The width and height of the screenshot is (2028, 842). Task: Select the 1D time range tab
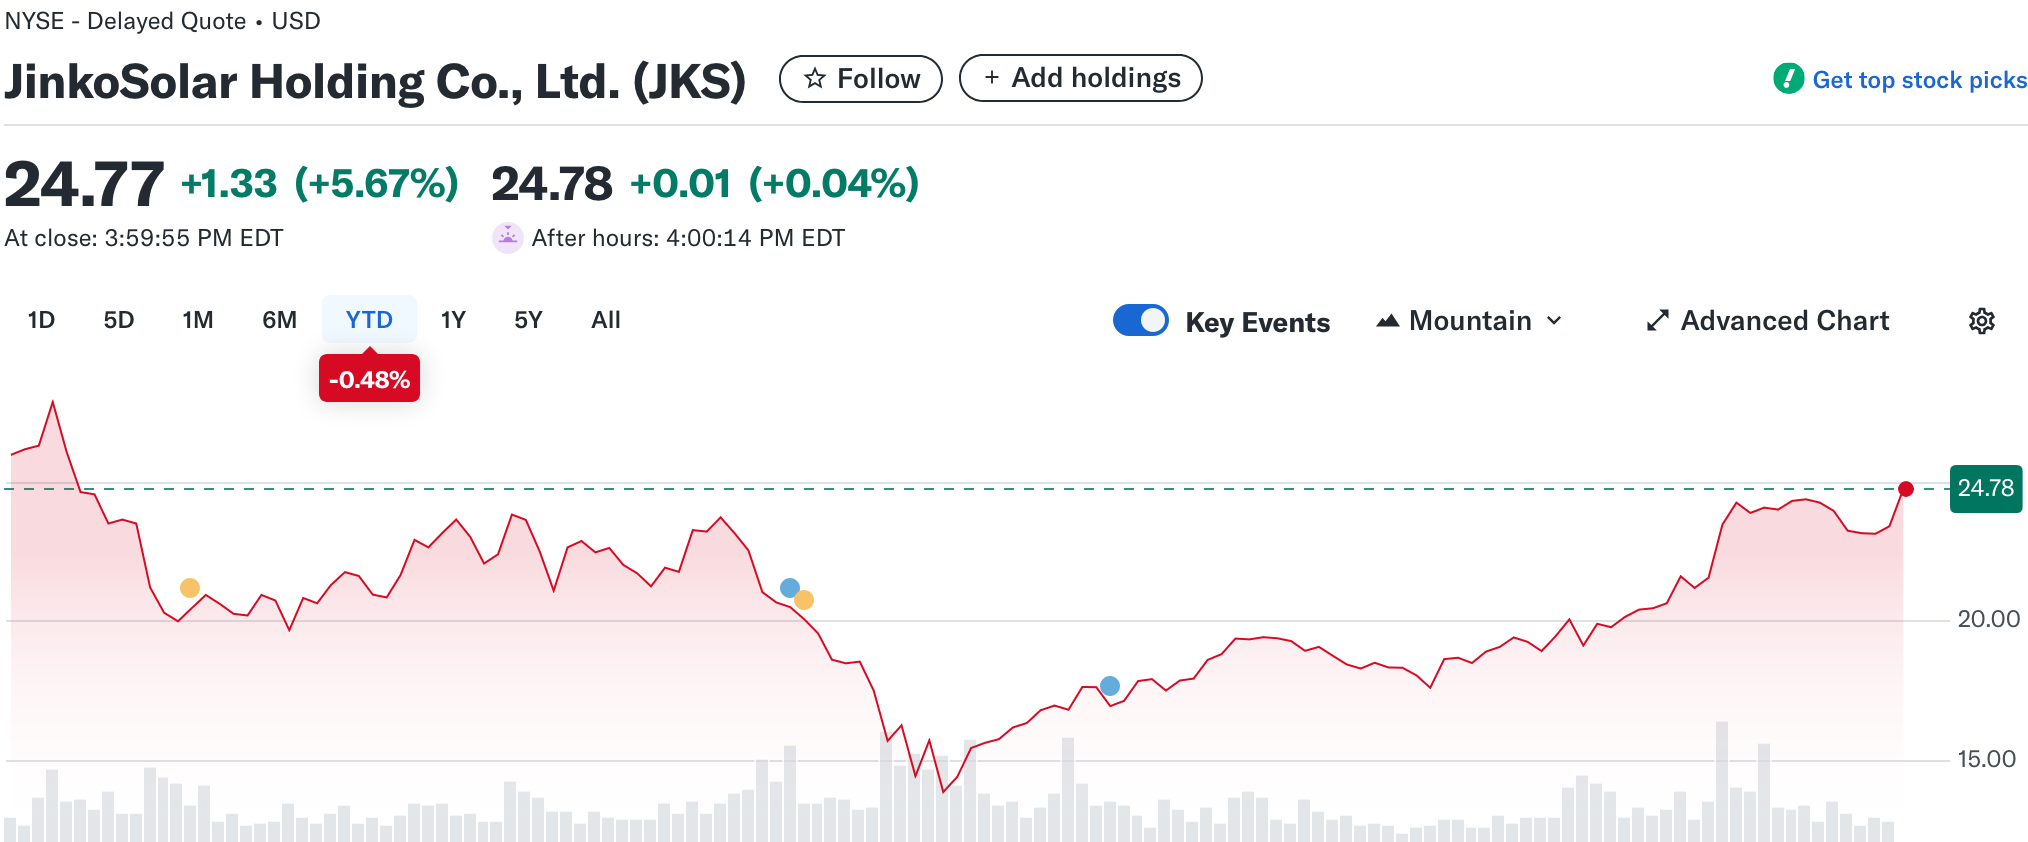41,320
